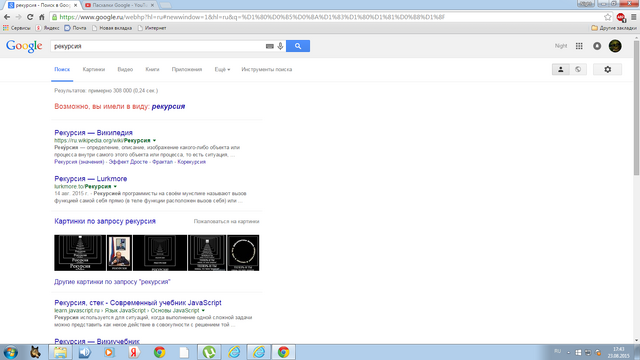Open the Картинки search tab
This screenshot has width=640, height=360.
coord(94,69)
